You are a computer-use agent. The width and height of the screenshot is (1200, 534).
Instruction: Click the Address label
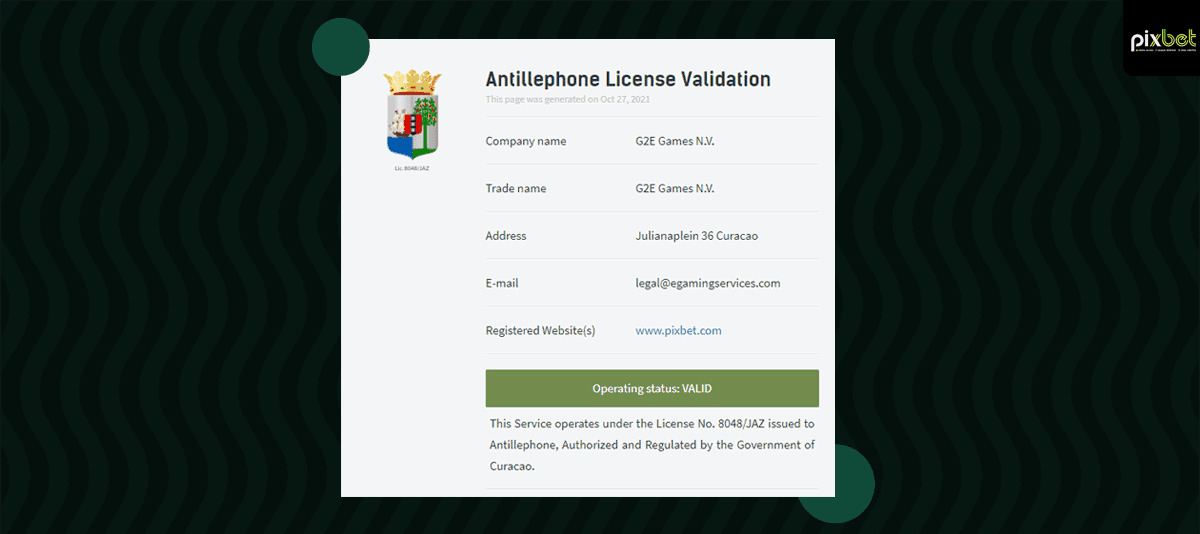pos(506,236)
